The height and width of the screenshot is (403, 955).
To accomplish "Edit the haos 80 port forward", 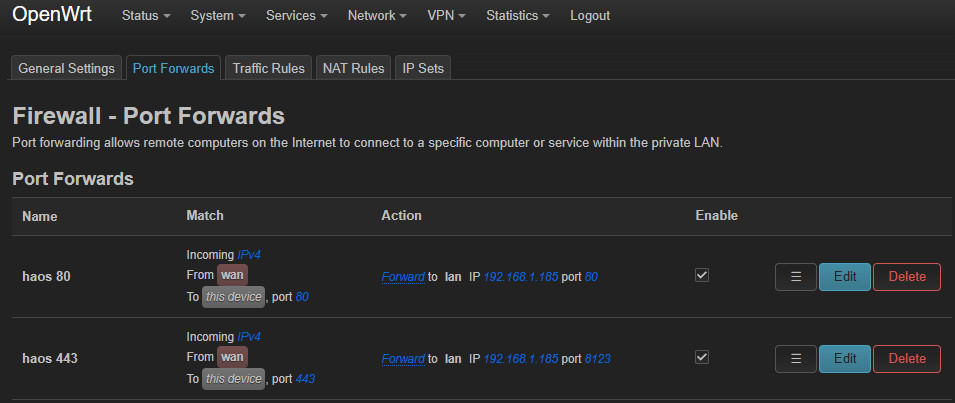I will click(845, 277).
